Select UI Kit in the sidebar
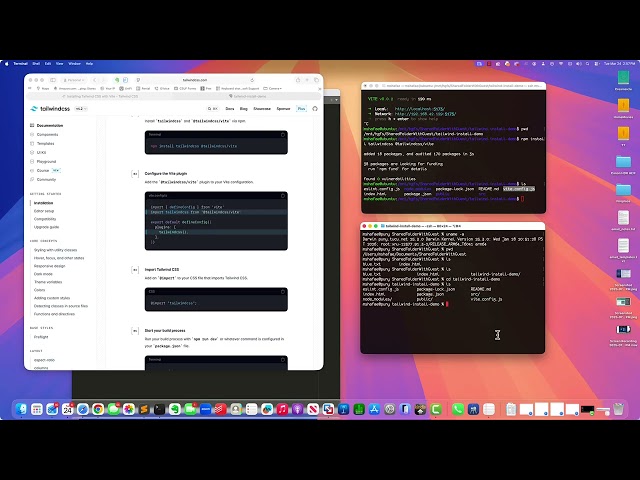The height and width of the screenshot is (480, 640). coord(38,152)
